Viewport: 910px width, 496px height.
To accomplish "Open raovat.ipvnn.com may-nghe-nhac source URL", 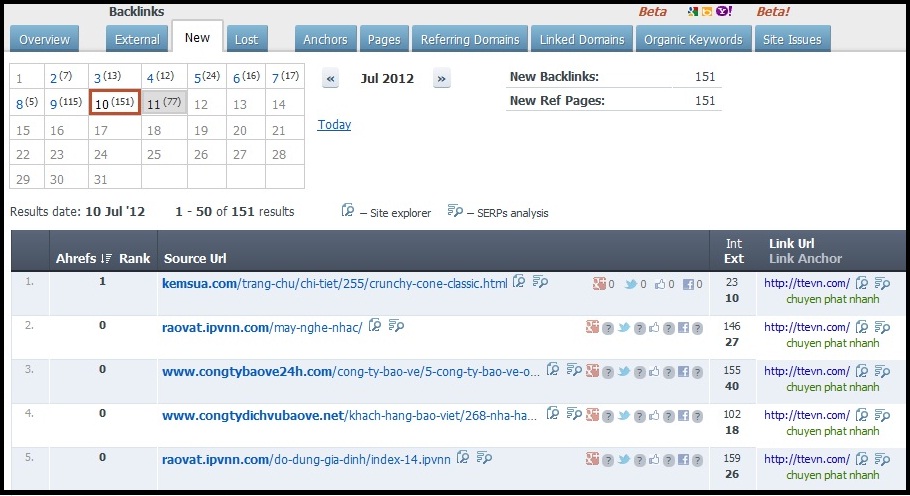I will pos(262,328).
